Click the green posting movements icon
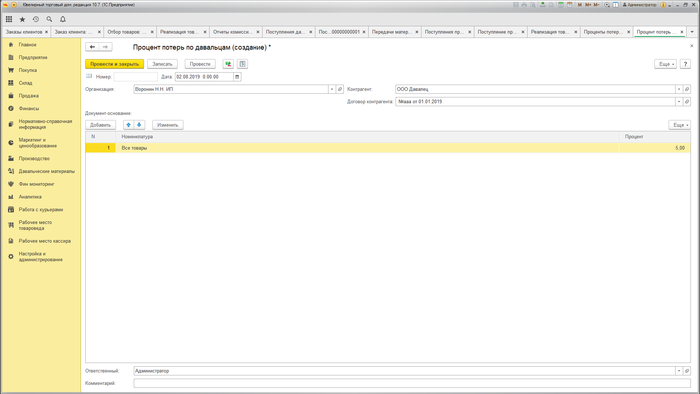The image size is (700, 394). point(228,64)
